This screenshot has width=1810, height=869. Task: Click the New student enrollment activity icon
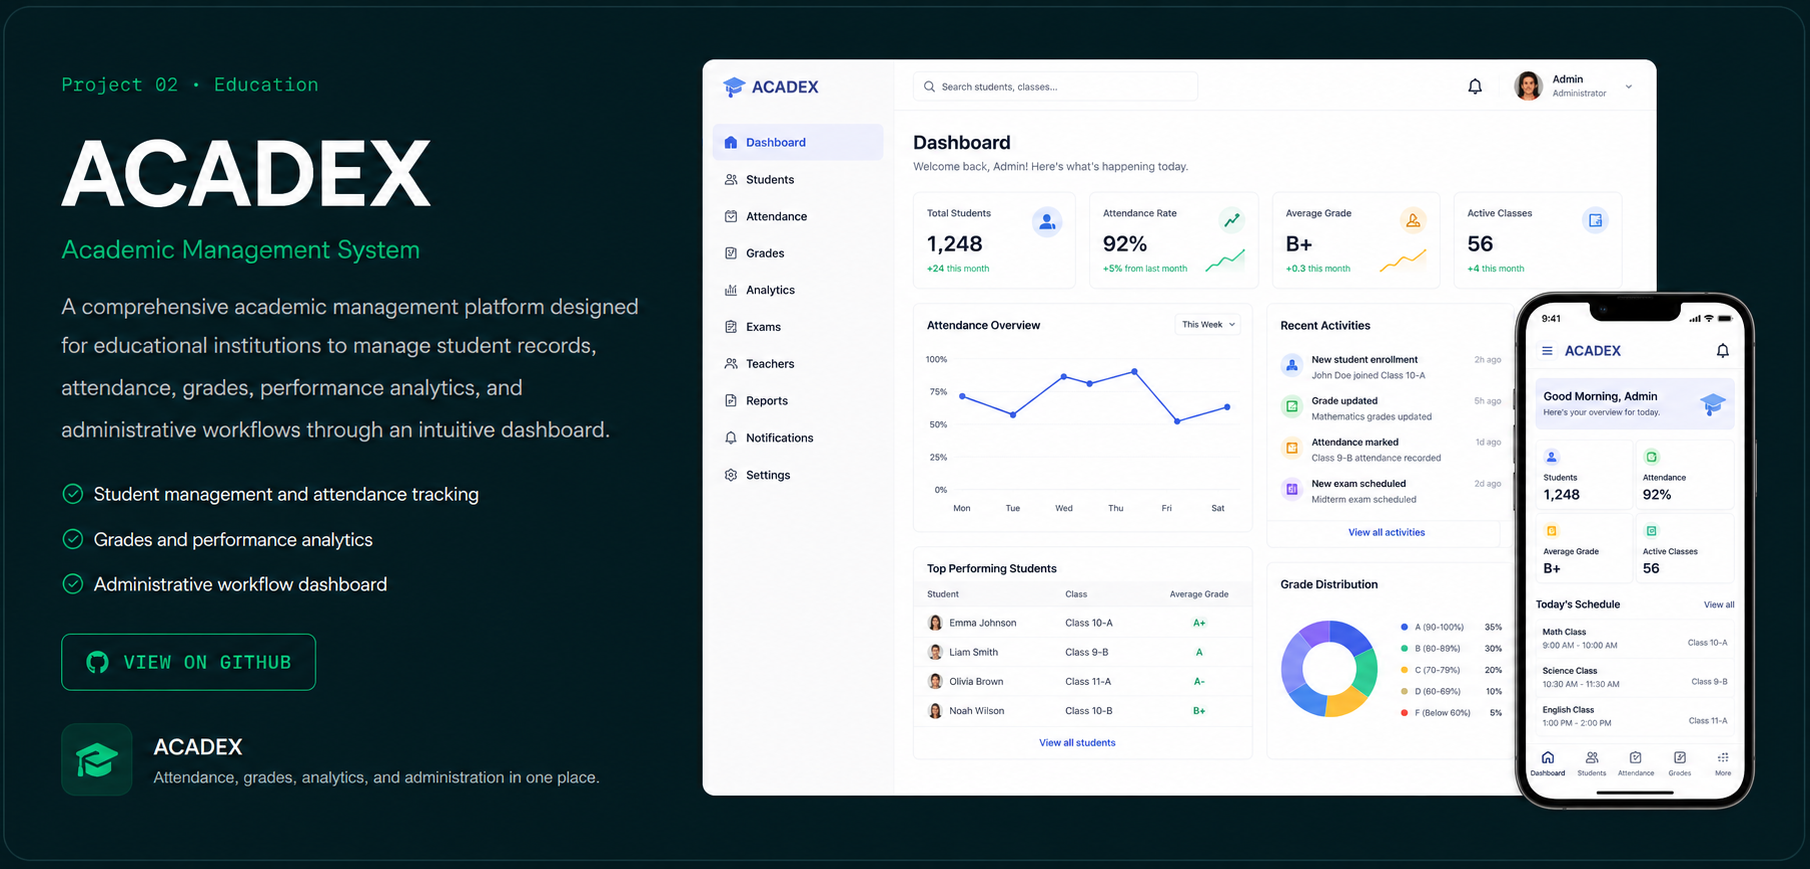pos(1292,366)
